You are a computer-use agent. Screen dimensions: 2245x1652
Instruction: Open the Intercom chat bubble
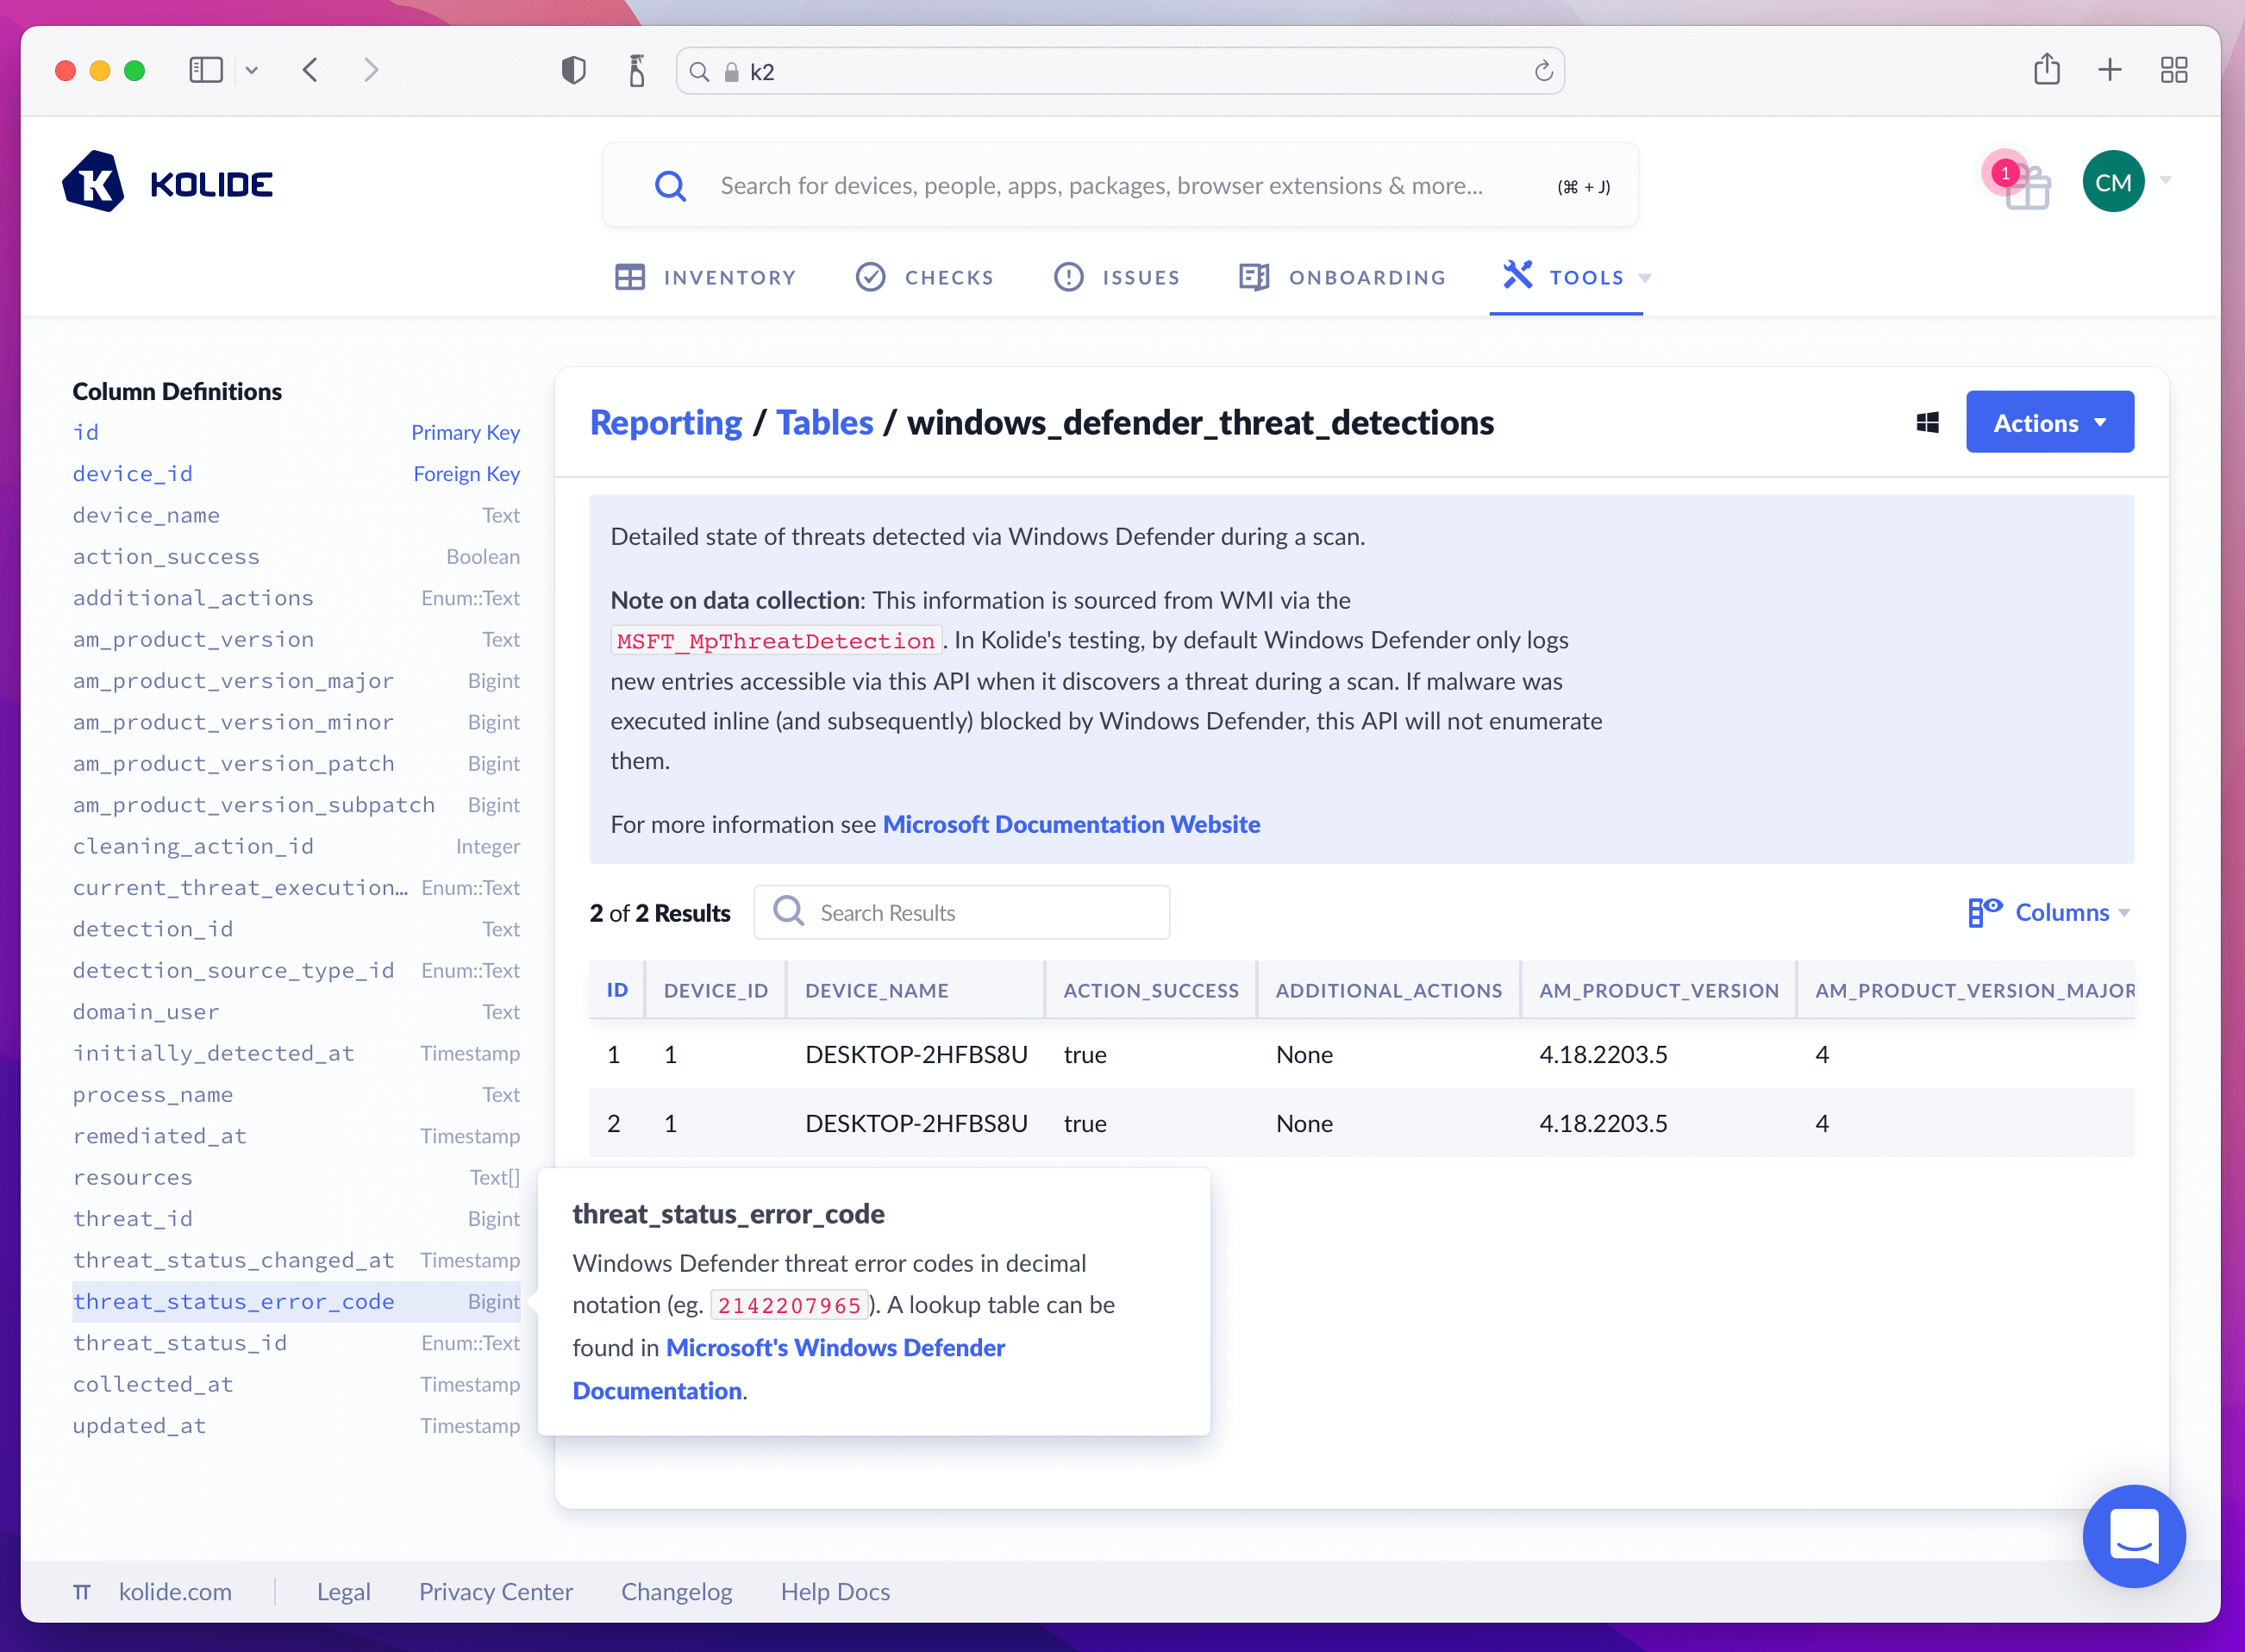tap(2132, 1534)
